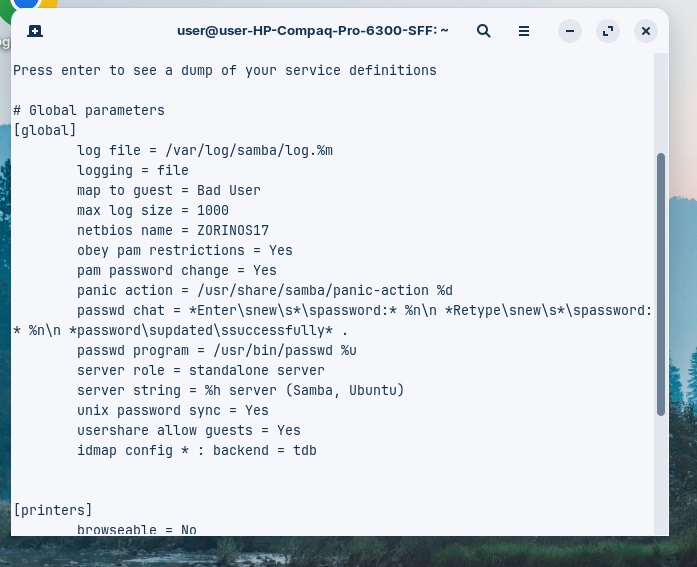Image resolution: width=697 pixels, height=567 pixels.
Task: Click the "Press enter to see a dump" line
Action: pyautogui.click(x=224, y=70)
